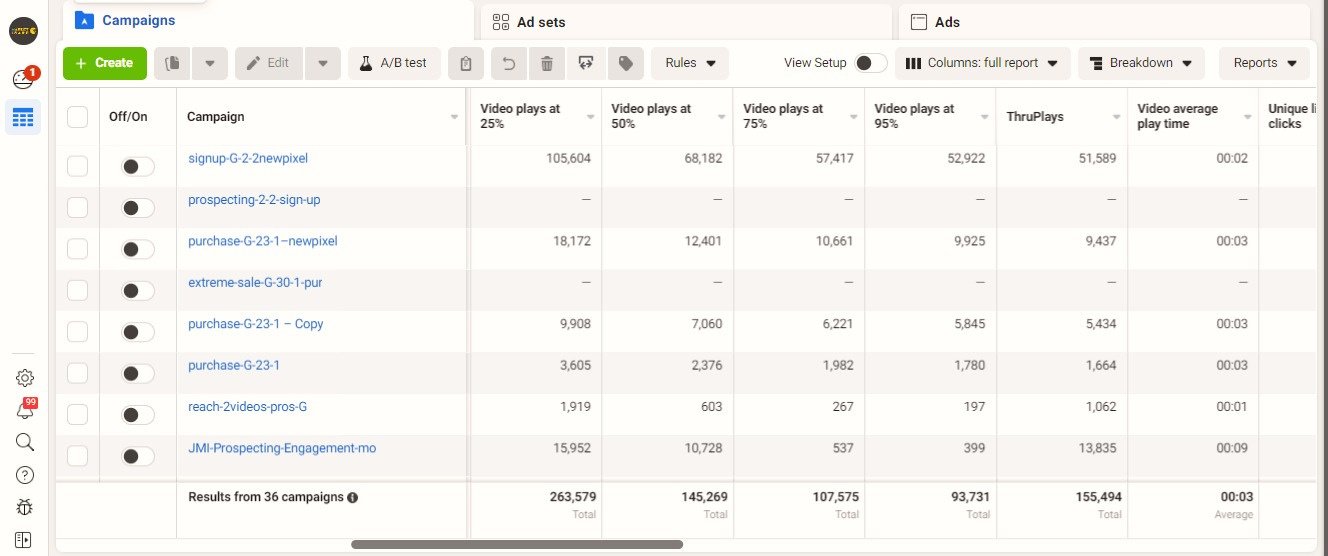Toggle on the purchase-G-23-1–newpixel campaign
This screenshot has height=556, width=1328.
(138, 250)
